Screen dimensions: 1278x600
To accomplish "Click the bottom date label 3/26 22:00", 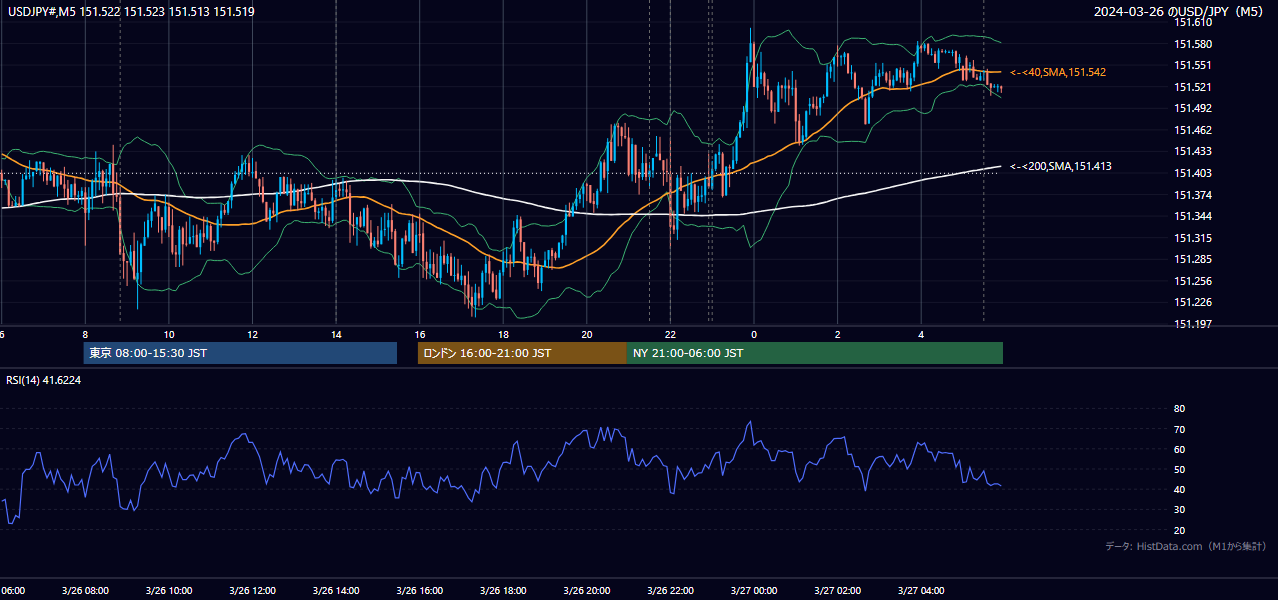I will coord(670,591).
